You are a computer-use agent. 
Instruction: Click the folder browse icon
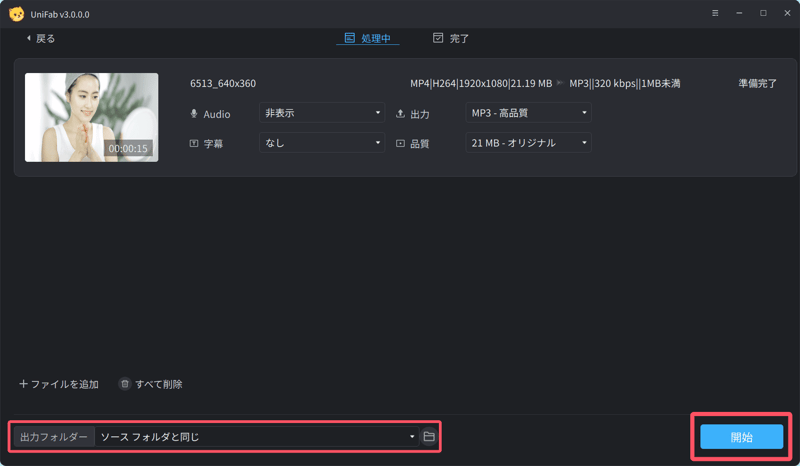tap(429, 437)
